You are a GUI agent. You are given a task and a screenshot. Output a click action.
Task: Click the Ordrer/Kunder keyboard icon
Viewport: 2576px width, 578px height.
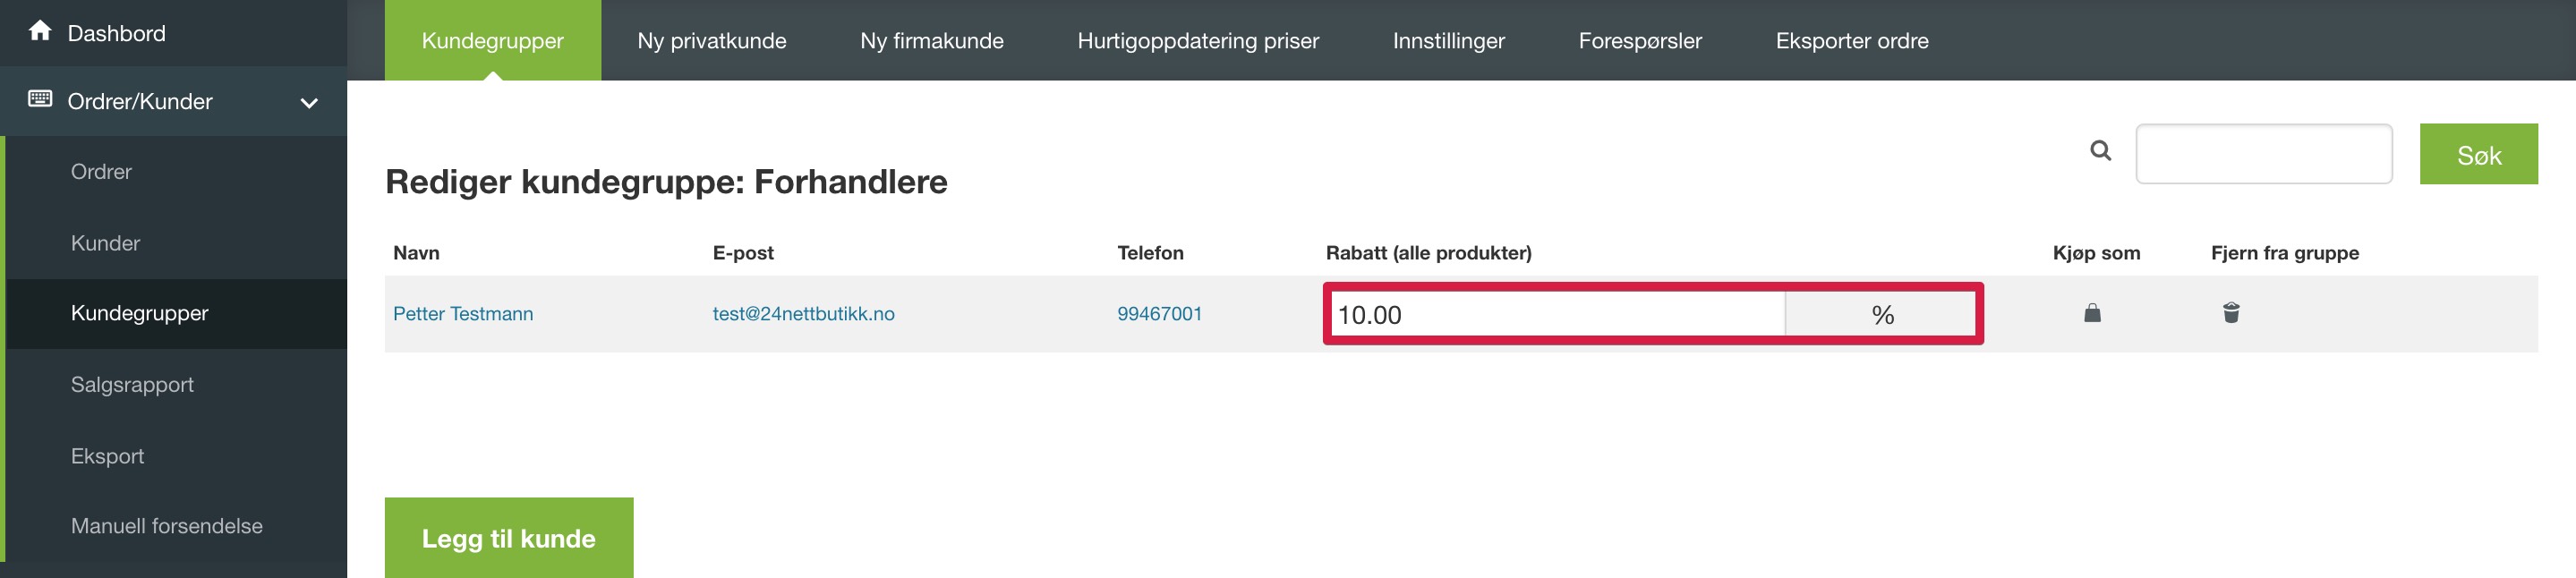click(40, 98)
